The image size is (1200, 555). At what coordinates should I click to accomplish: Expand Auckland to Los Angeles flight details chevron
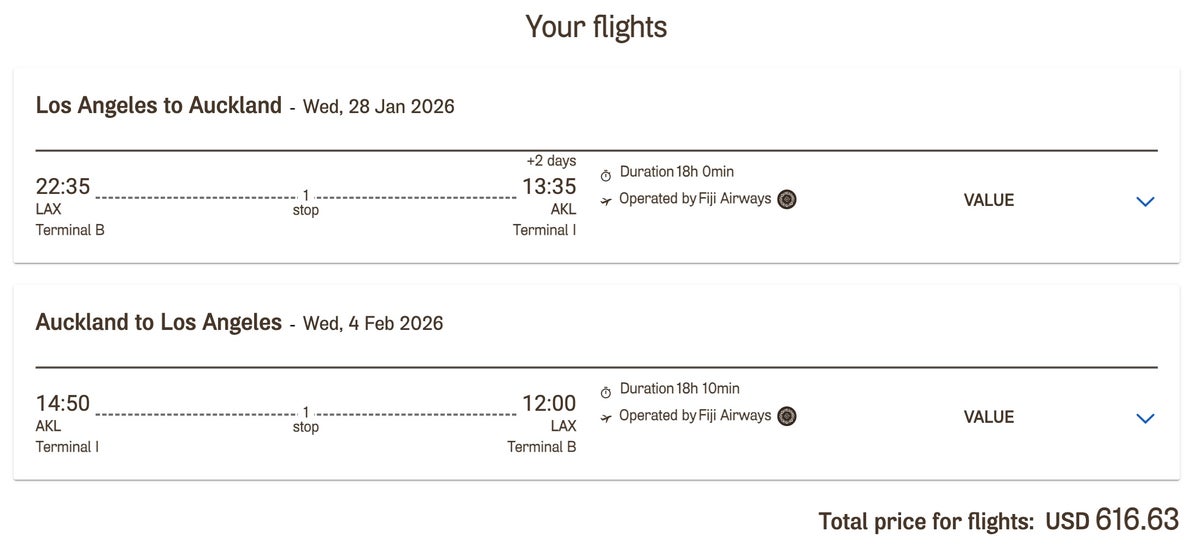[1146, 418]
